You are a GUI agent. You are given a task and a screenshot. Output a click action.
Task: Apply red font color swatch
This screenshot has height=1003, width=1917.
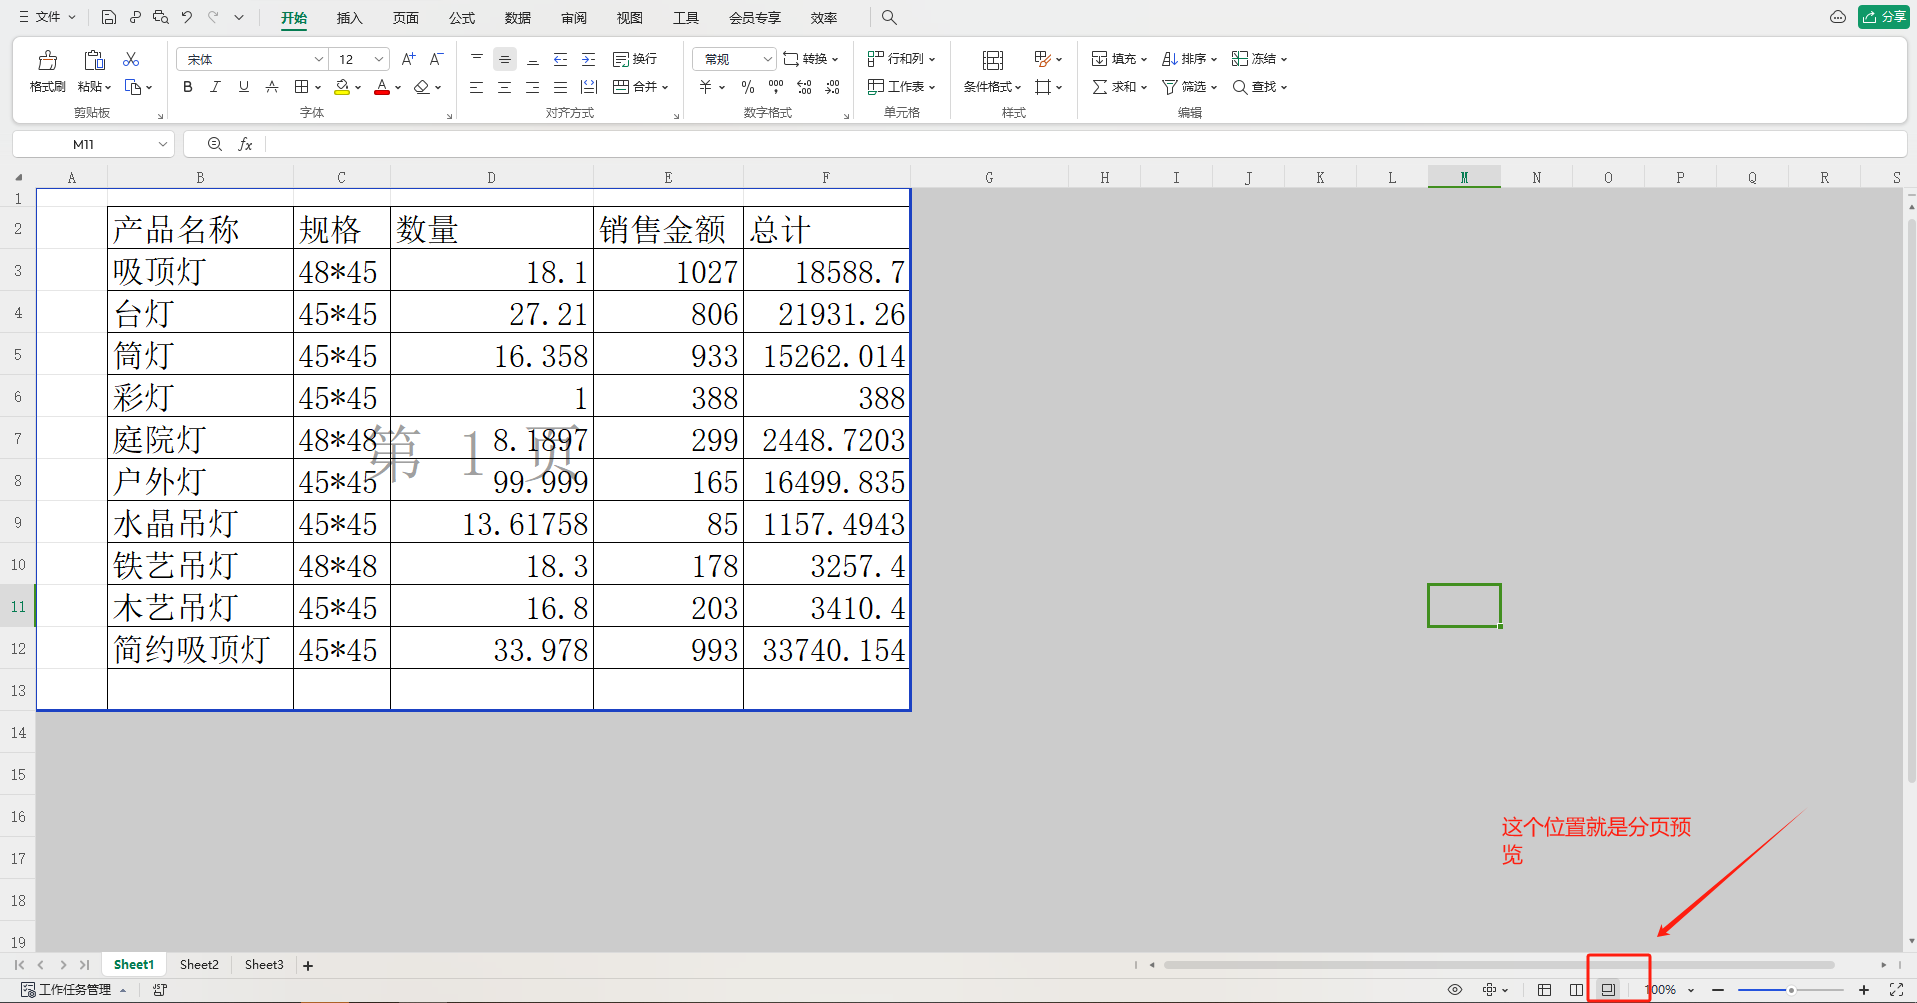coord(381,87)
